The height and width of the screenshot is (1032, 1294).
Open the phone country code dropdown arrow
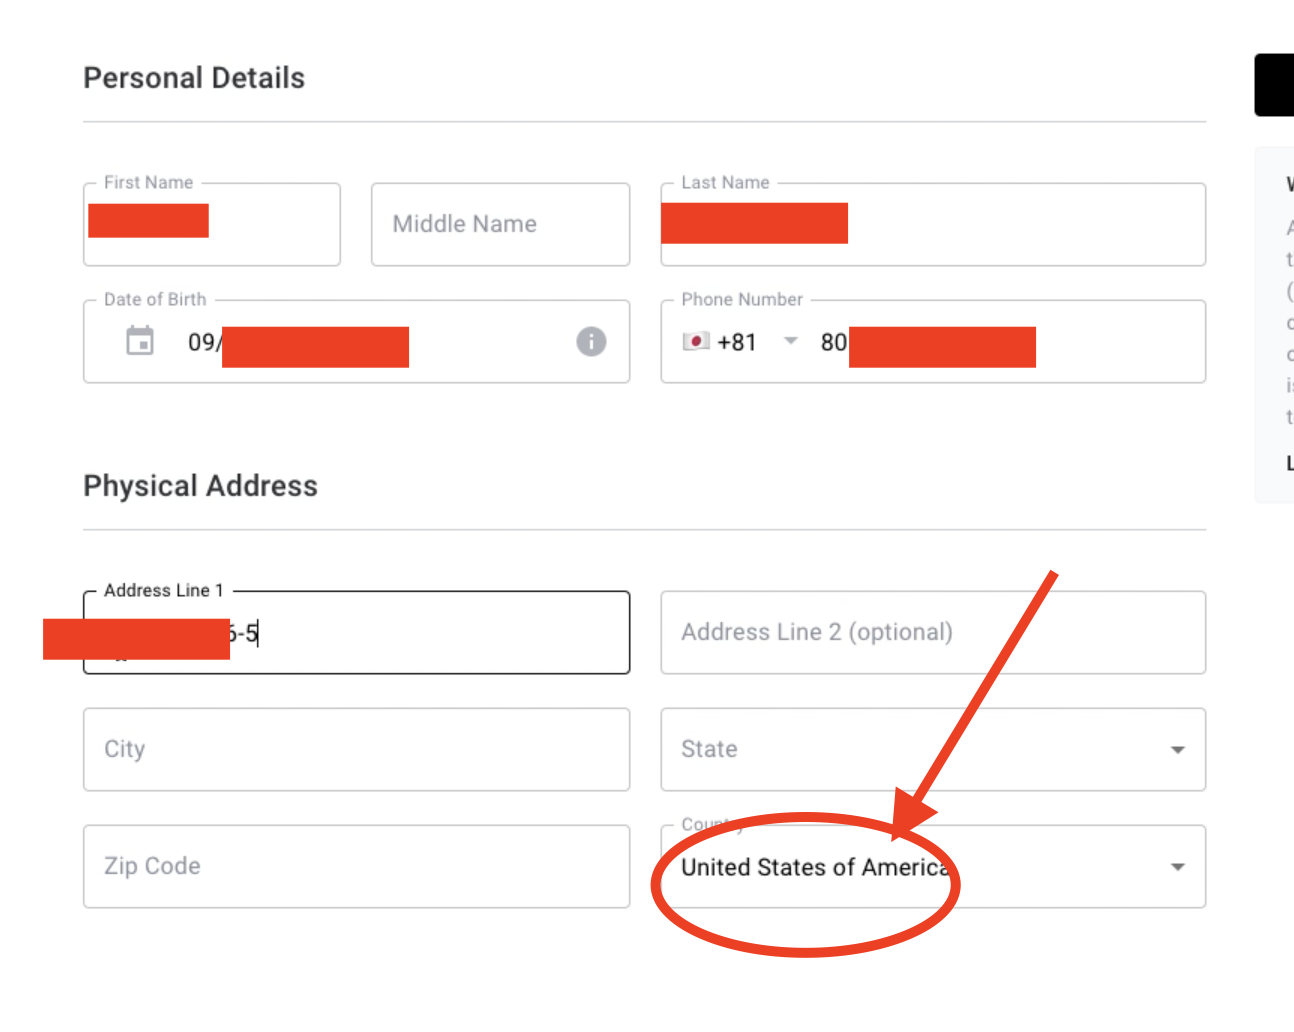(x=790, y=341)
